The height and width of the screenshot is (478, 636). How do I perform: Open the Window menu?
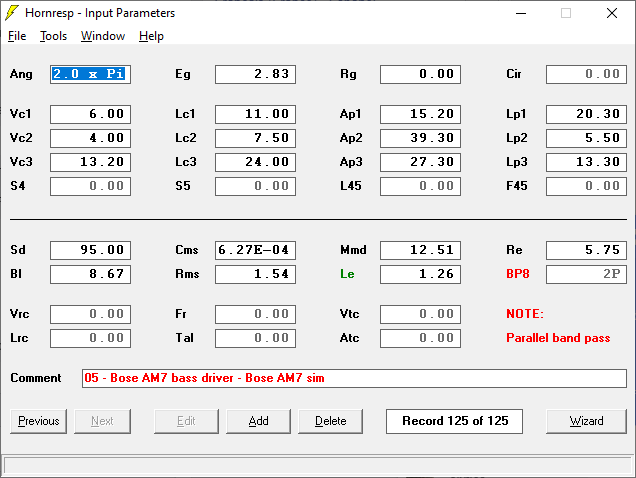point(103,36)
